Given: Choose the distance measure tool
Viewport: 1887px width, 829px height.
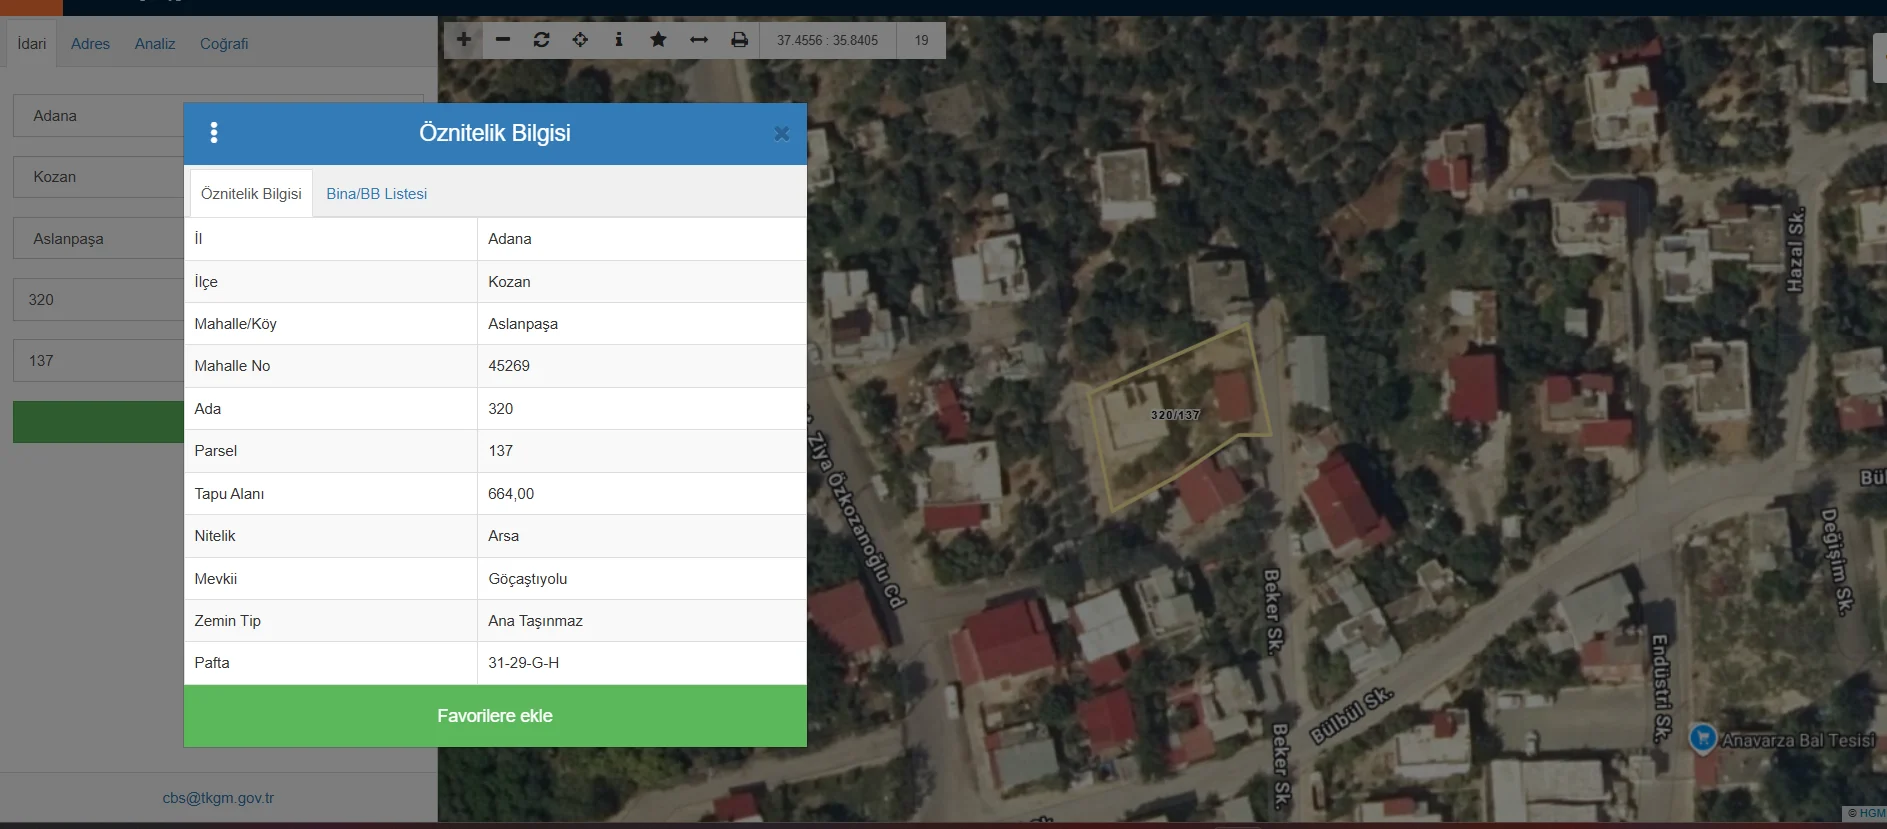Looking at the screenshot, I should (x=699, y=40).
